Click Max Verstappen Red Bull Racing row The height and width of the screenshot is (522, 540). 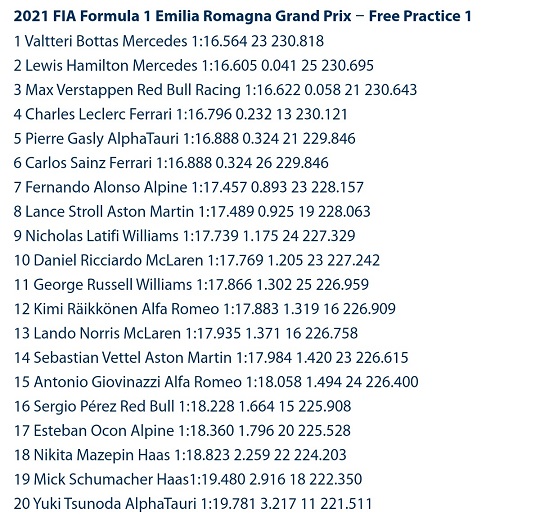[x=215, y=90]
